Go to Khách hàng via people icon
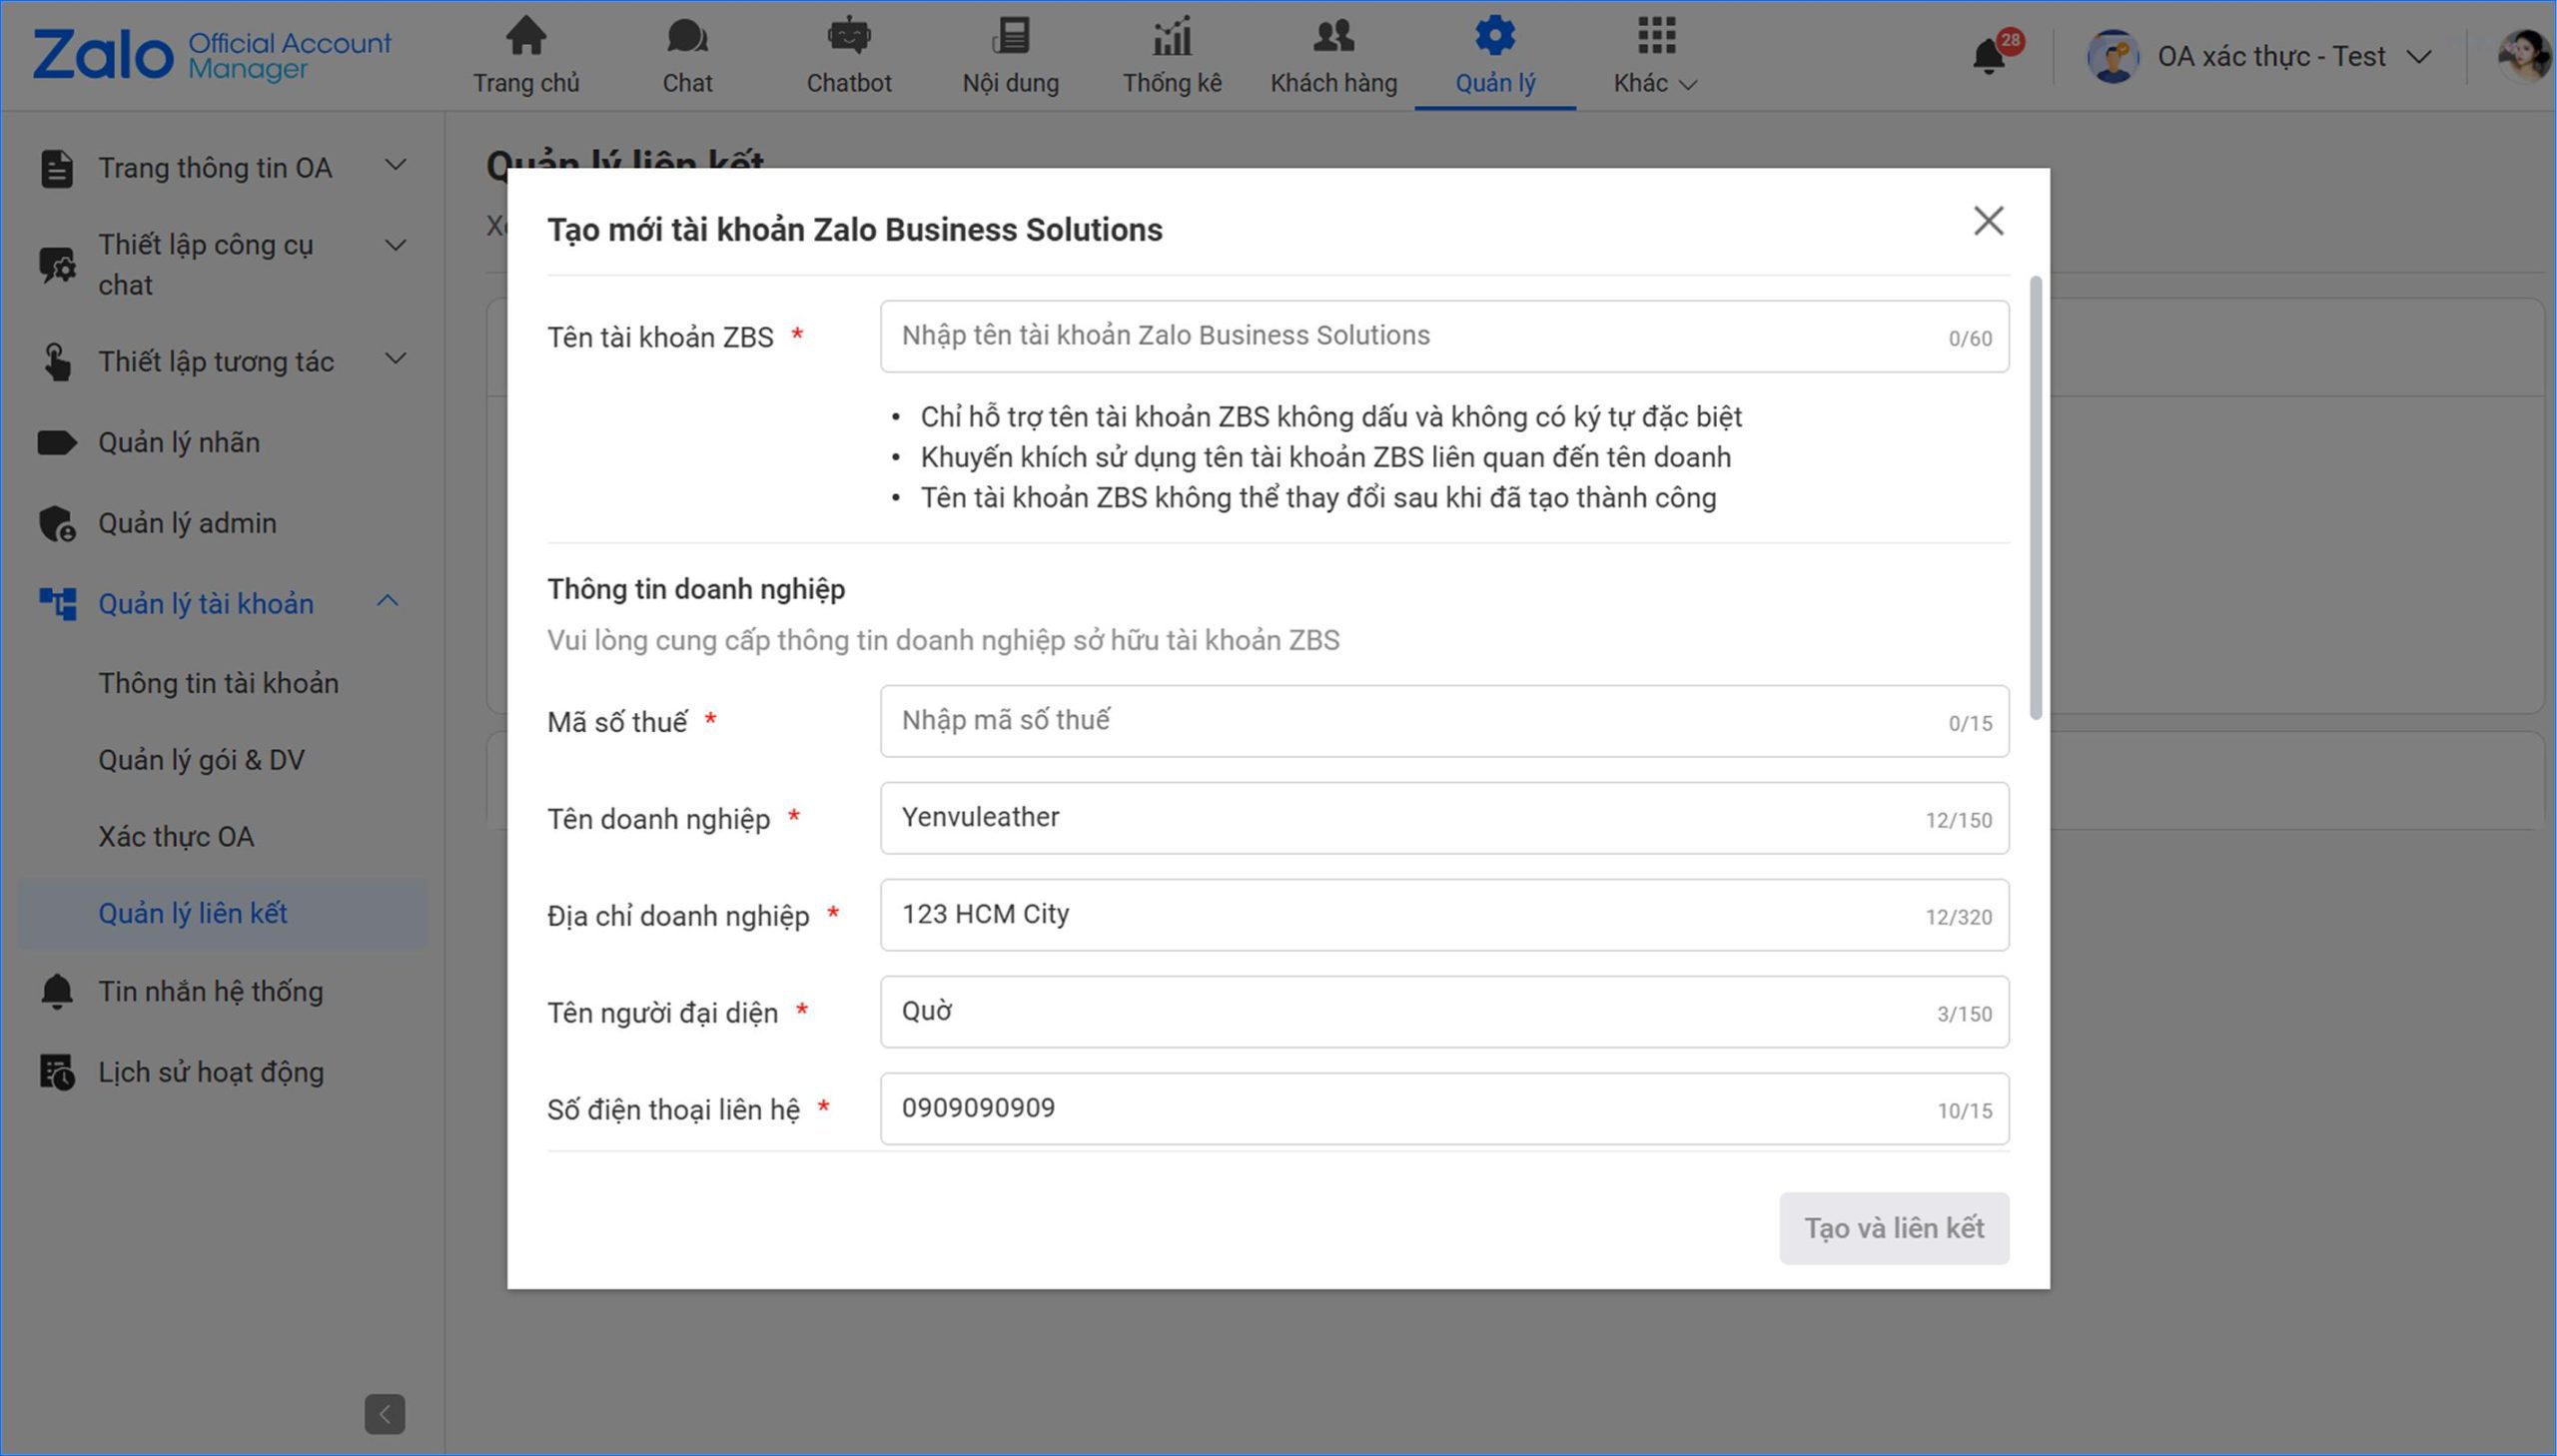This screenshot has height=1456, width=2557. (1333, 37)
